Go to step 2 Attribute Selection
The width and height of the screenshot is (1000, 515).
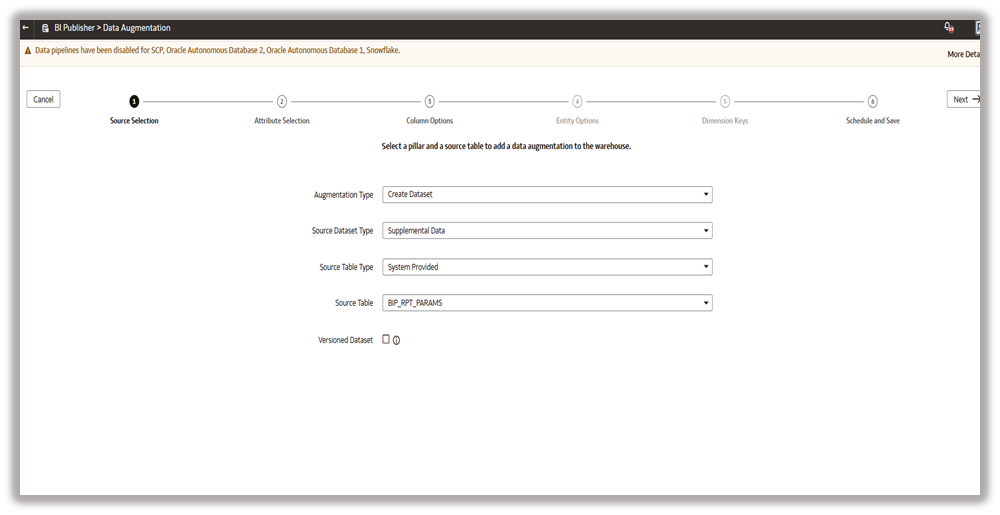coord(282,101)
